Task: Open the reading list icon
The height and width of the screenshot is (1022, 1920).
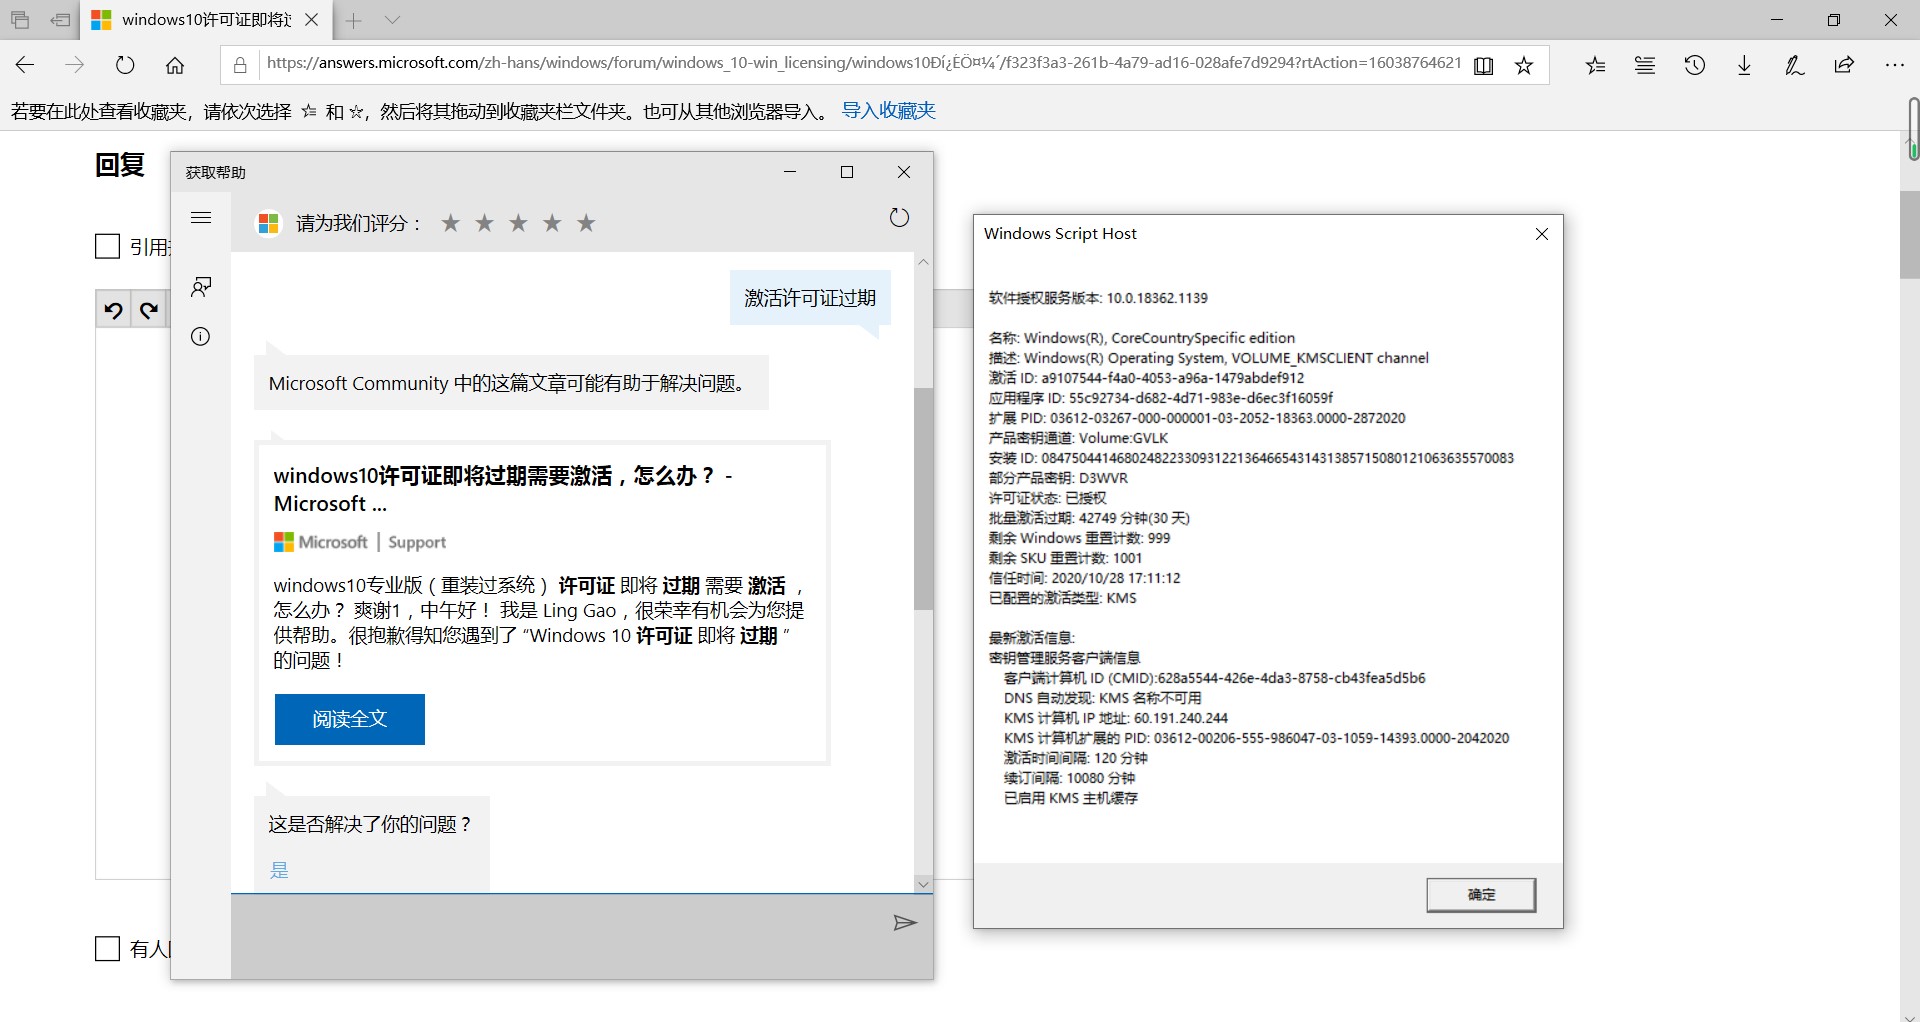Action: [1645, 65]
